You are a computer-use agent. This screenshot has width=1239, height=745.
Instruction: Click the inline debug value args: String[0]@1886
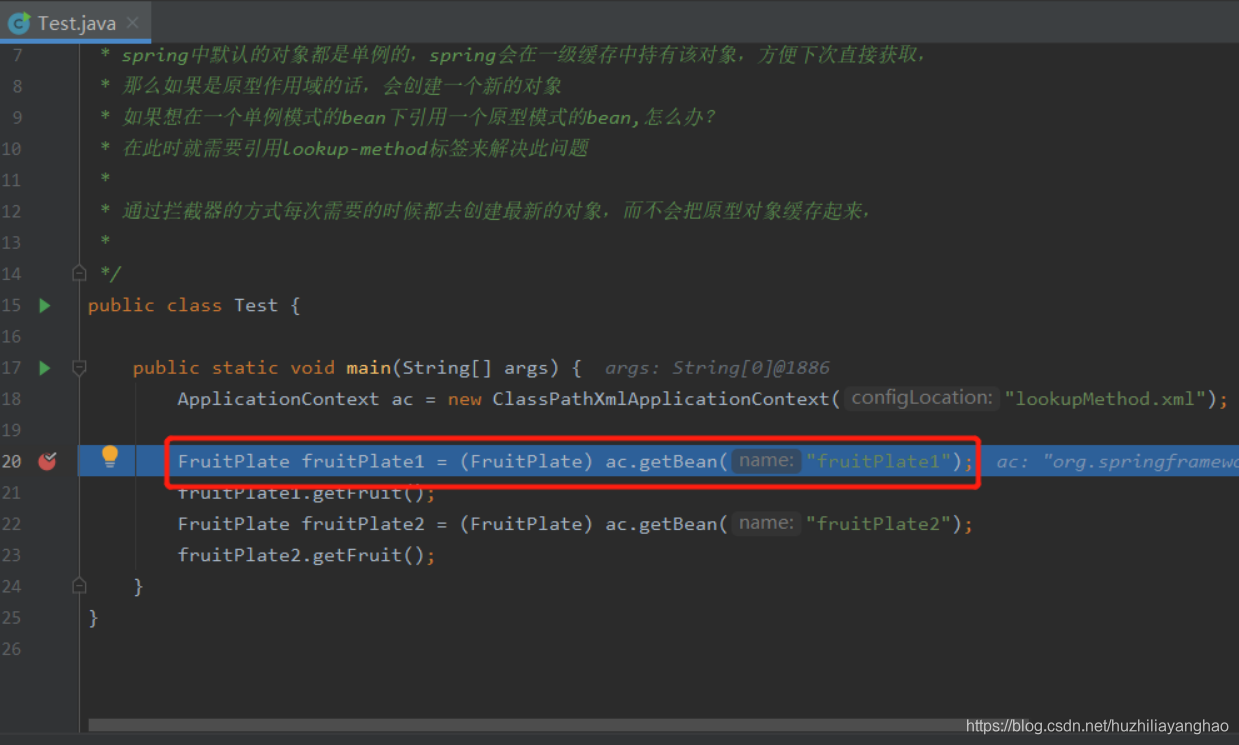pyautogui.click(x=717, y=368)
